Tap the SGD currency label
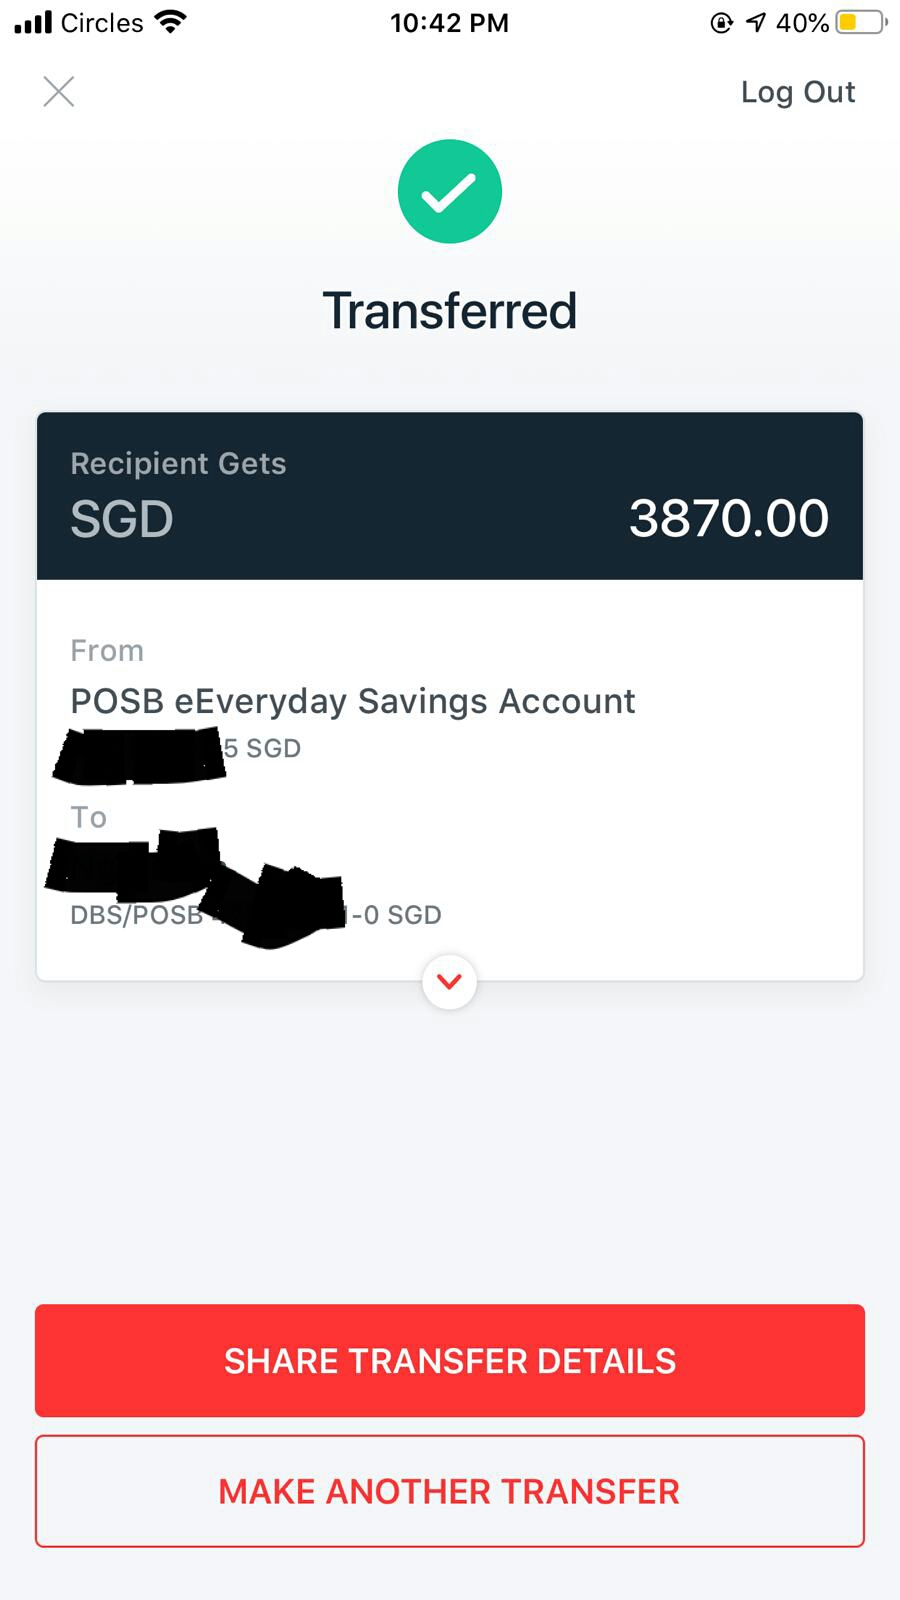The width and height of the screenshot is (900, 1600). (122, 519)
